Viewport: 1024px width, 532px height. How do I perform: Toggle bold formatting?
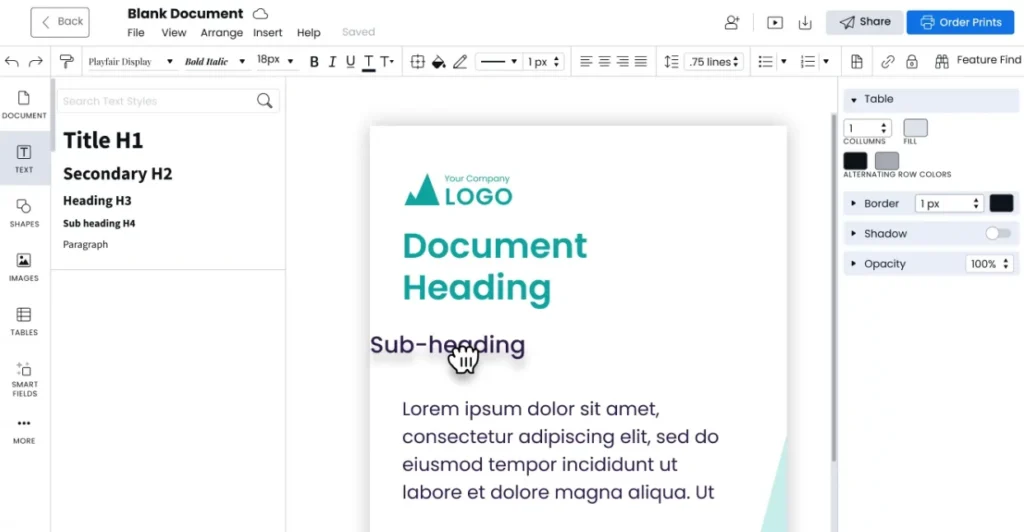(314, 61)
